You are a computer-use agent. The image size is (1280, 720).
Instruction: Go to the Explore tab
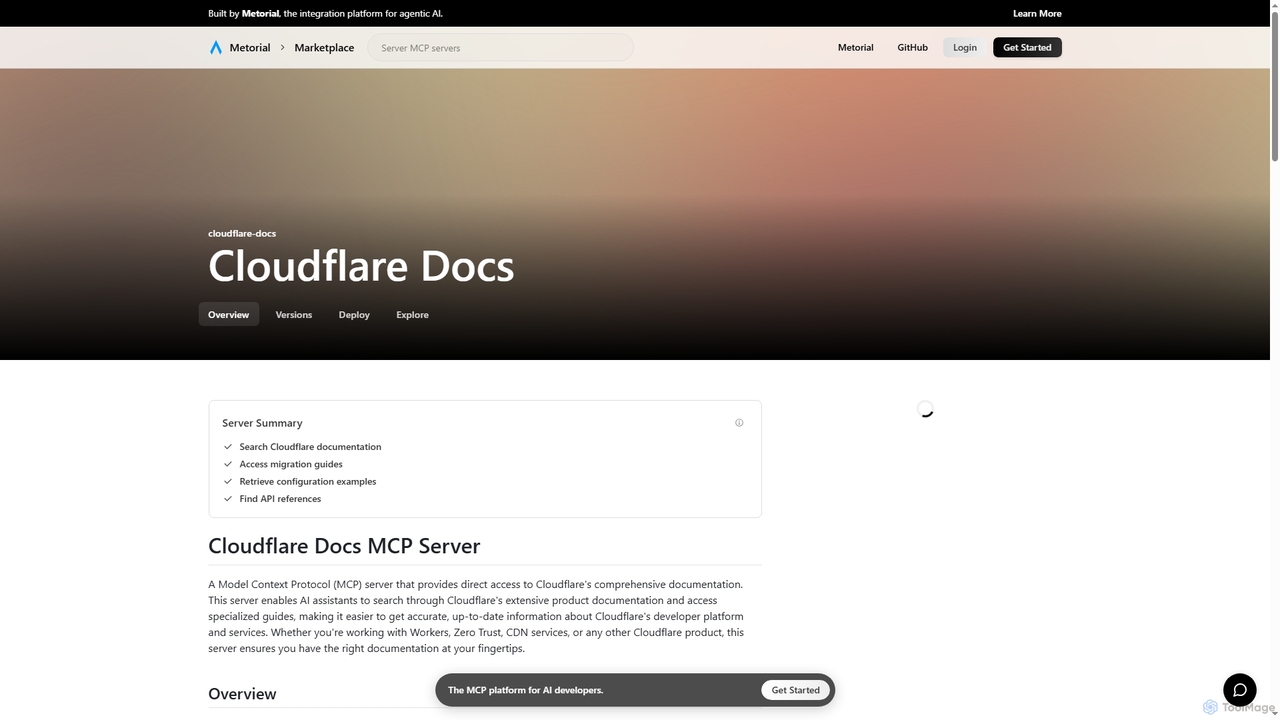(x=412, y=315)
